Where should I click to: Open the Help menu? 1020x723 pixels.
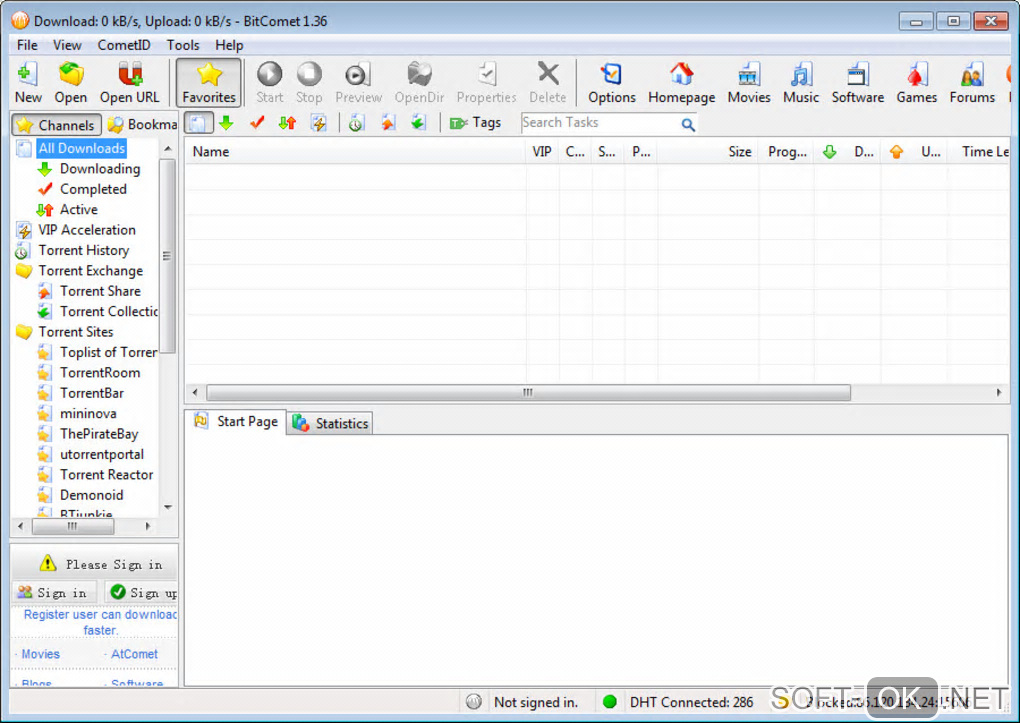click(229, 45)
